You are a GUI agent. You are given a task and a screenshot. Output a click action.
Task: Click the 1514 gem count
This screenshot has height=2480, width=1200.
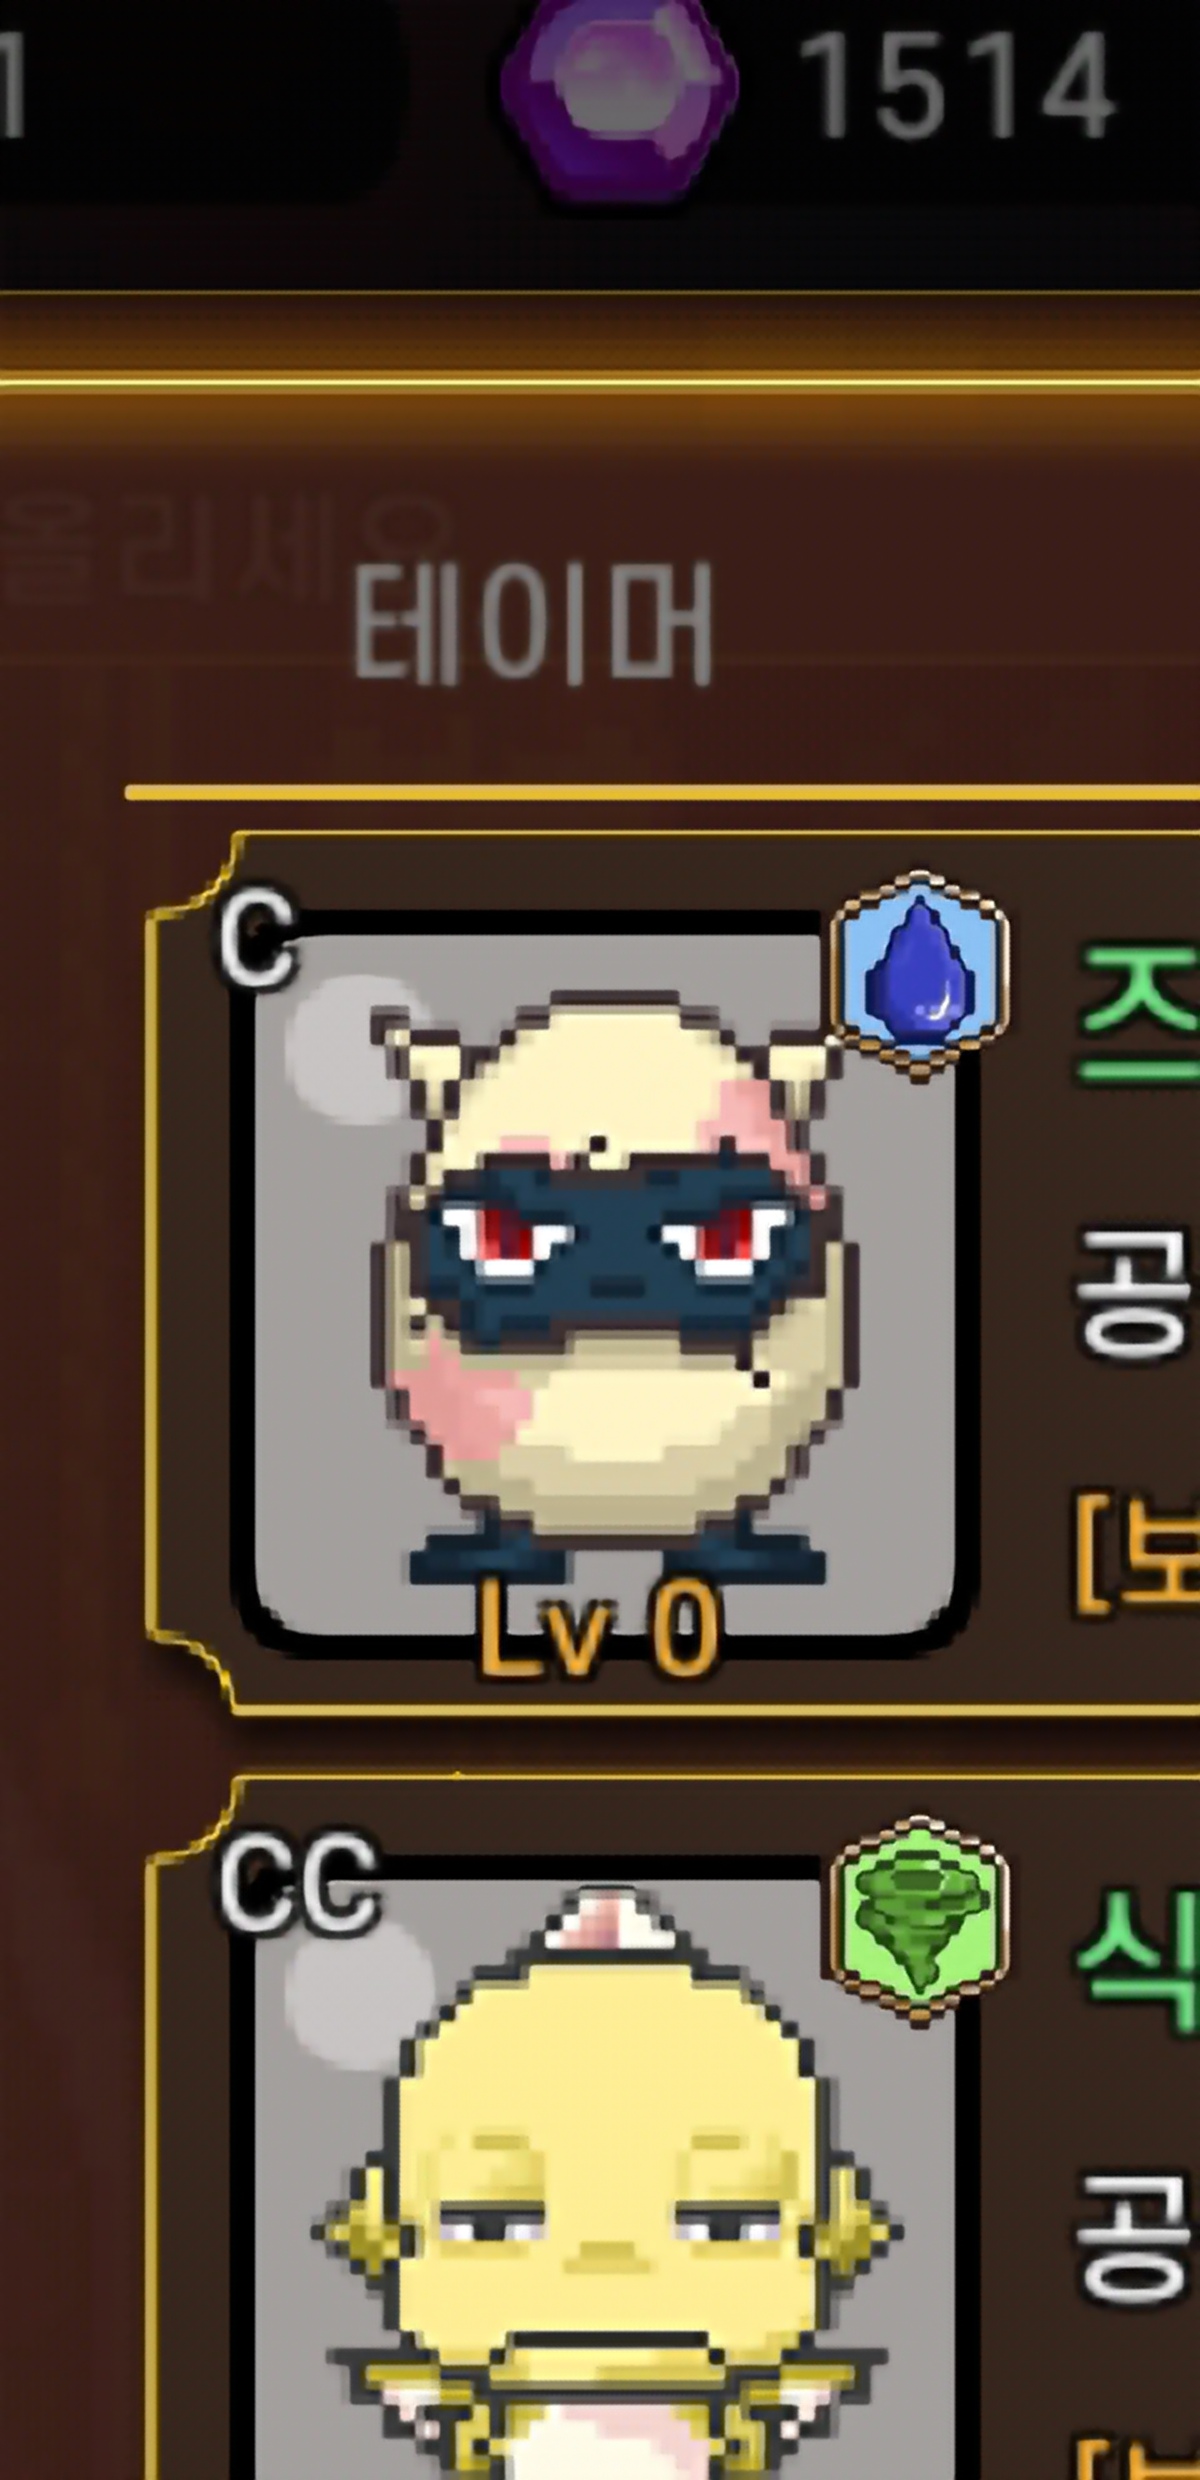pos(960,86)
